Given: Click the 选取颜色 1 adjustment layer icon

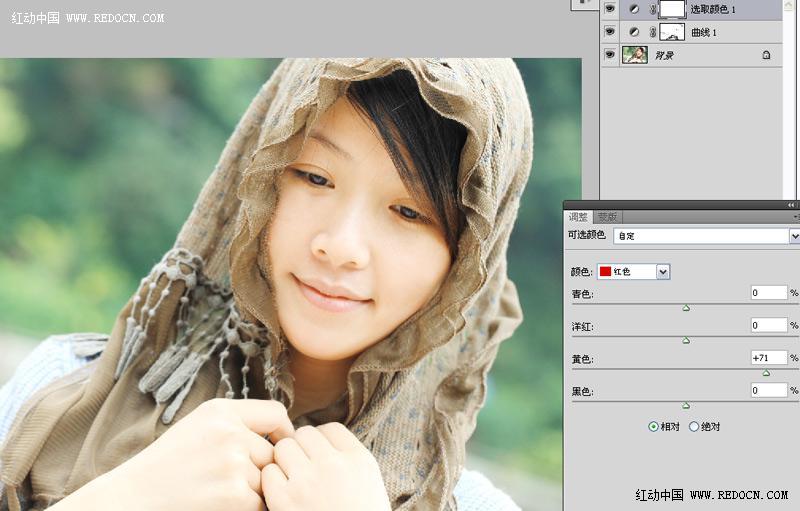Looking at the screenshot, I should (634, 9).
